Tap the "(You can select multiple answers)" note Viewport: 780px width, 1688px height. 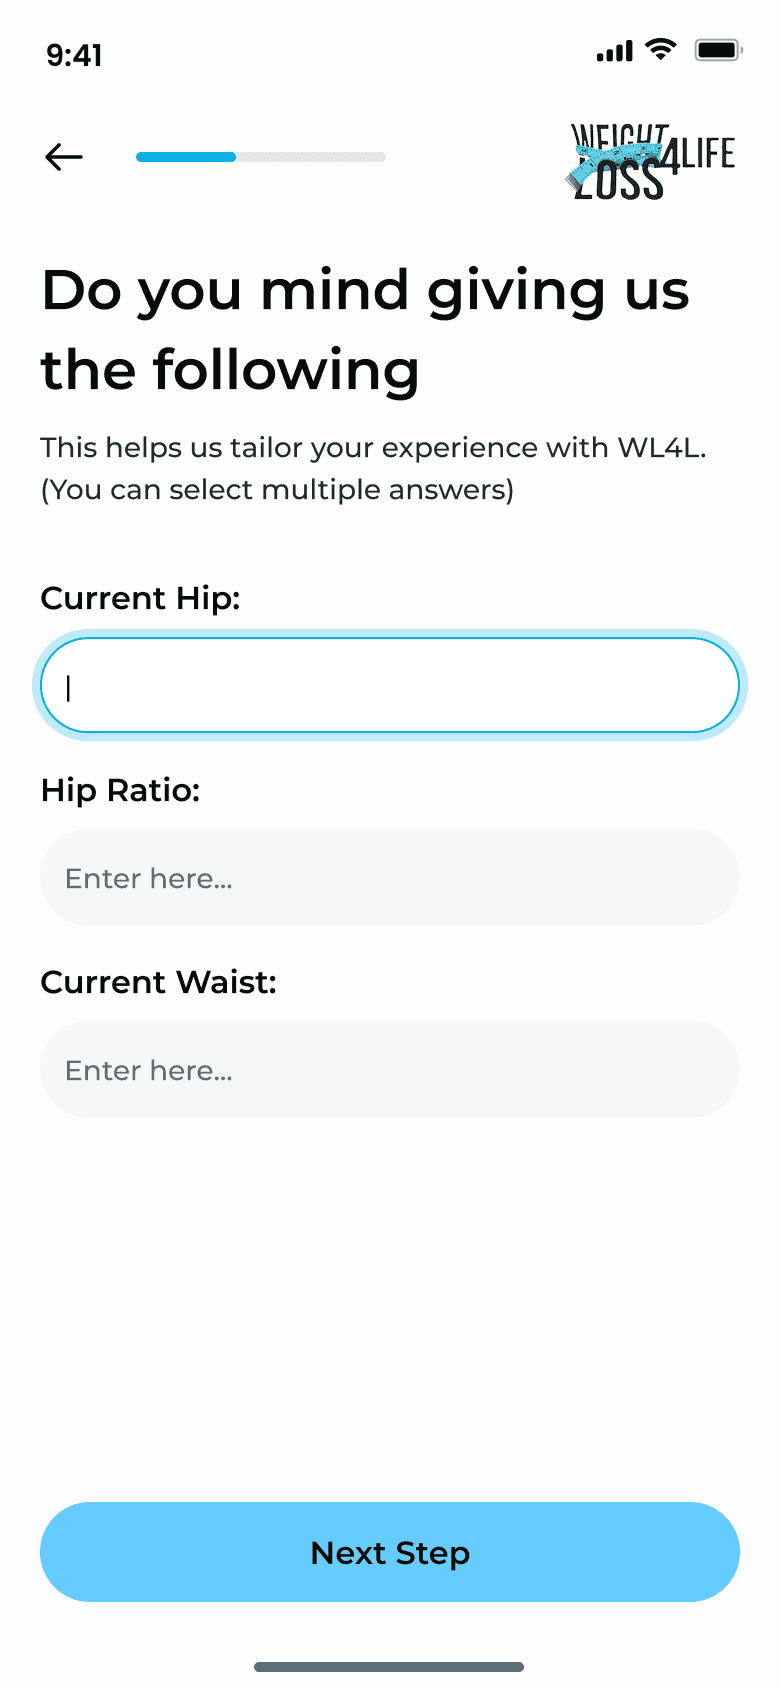[x=277, y=490]
